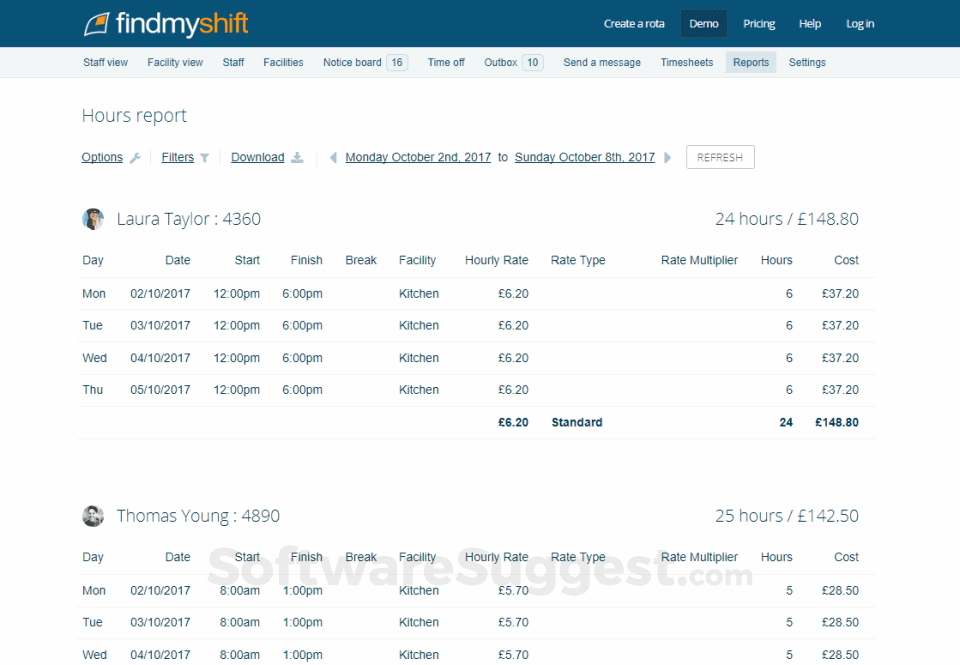Viewport: 960px width, 665px height.
Task: Open report Options via the wrench icon
Action: click(134, 157)
